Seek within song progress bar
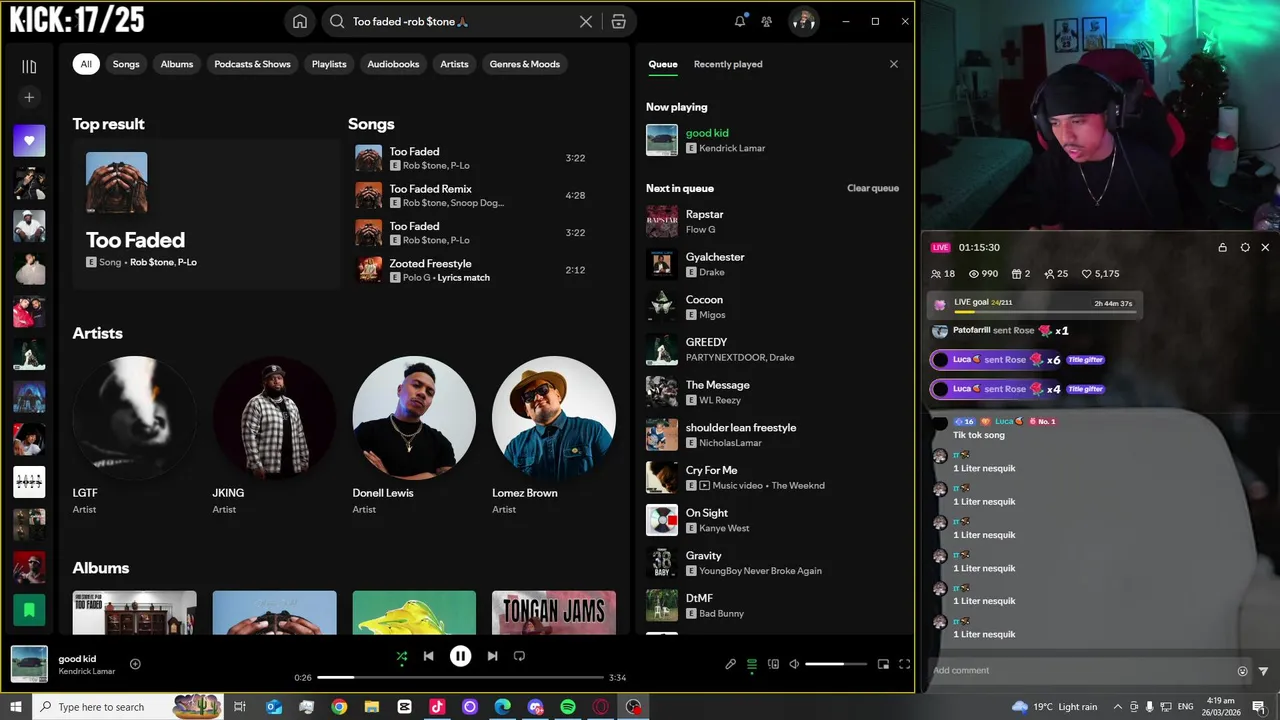1280x720 pixels. (460, 678)
